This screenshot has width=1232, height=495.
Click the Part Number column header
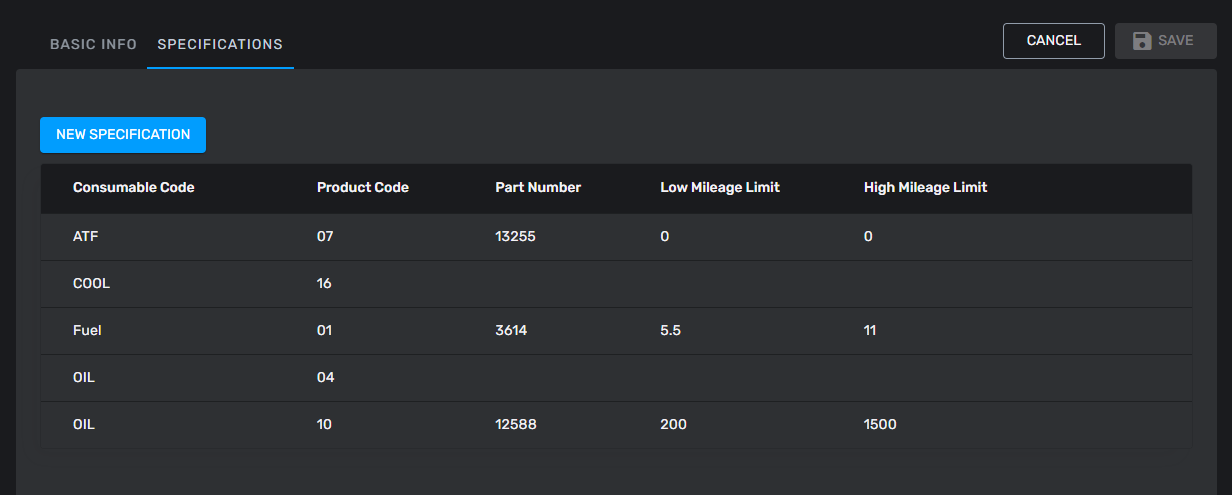point(538,188)
